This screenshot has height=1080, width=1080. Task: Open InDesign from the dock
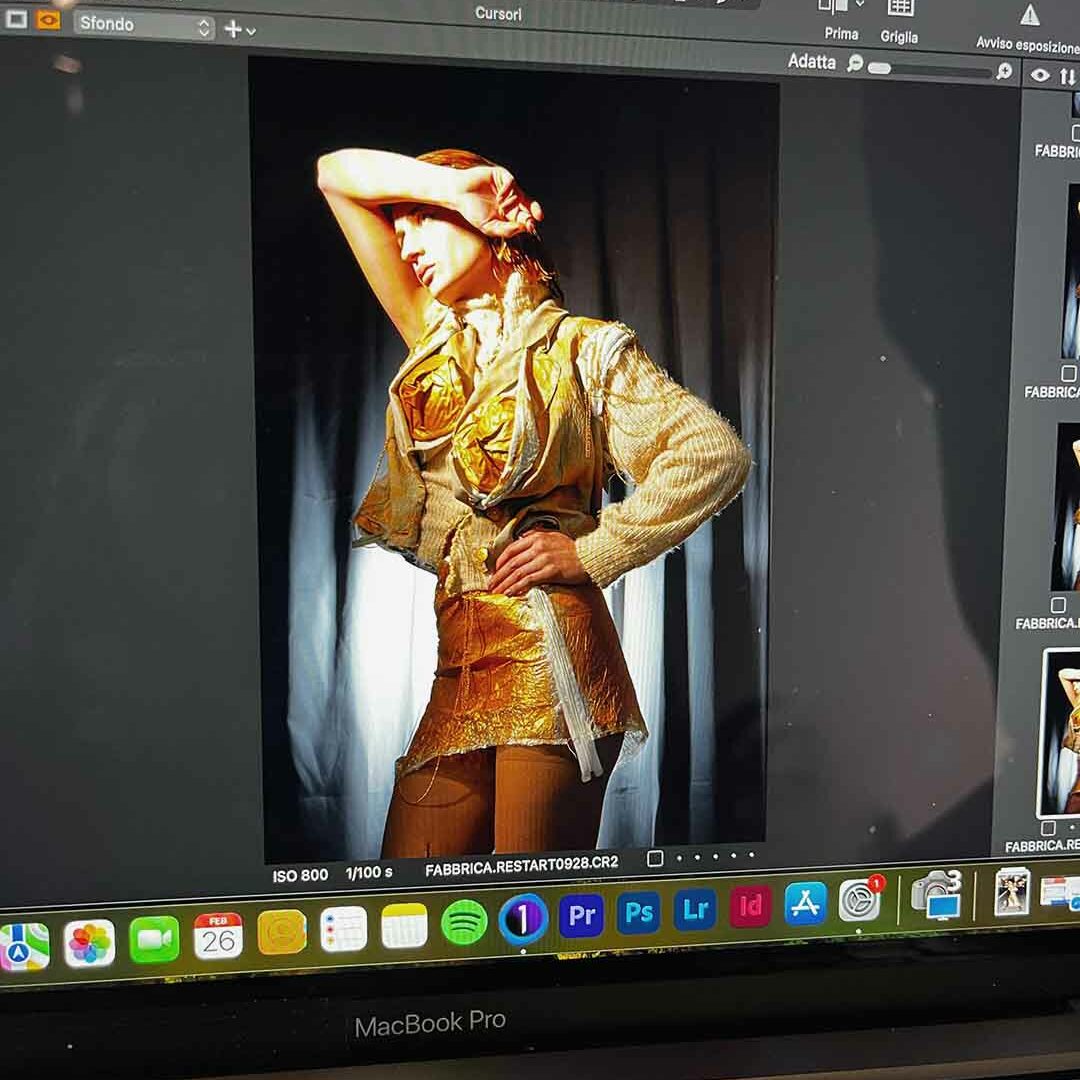point(750,906)
